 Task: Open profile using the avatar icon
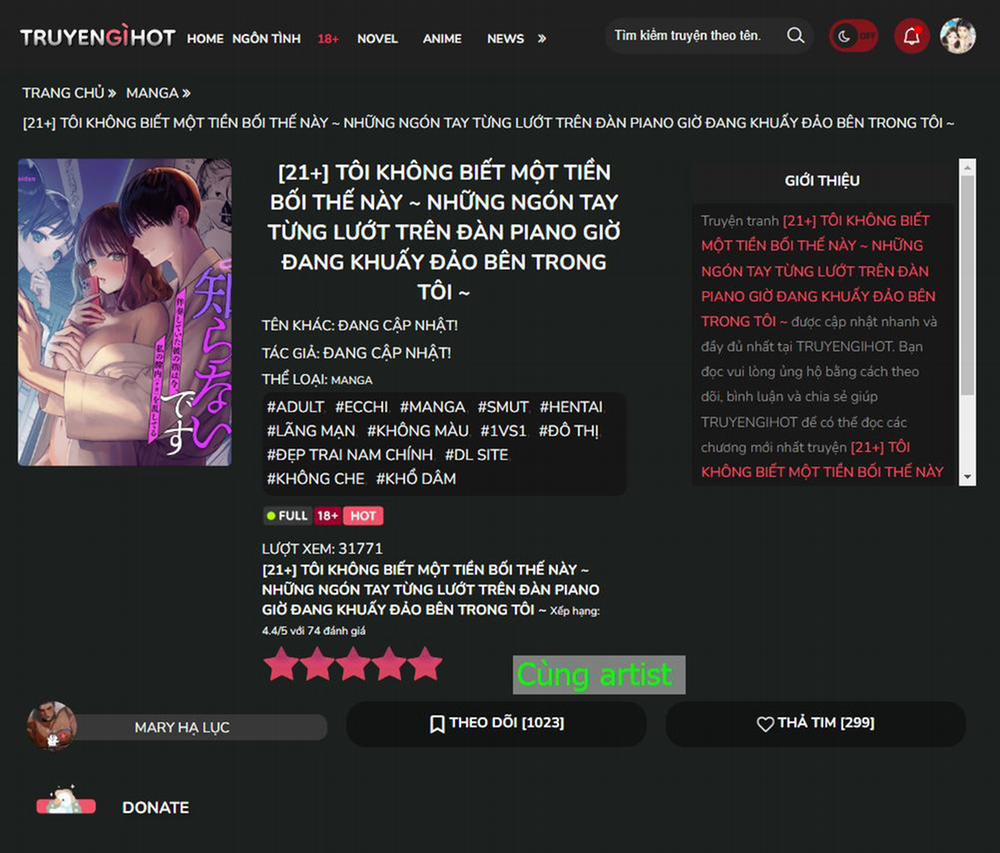[958, 35]
